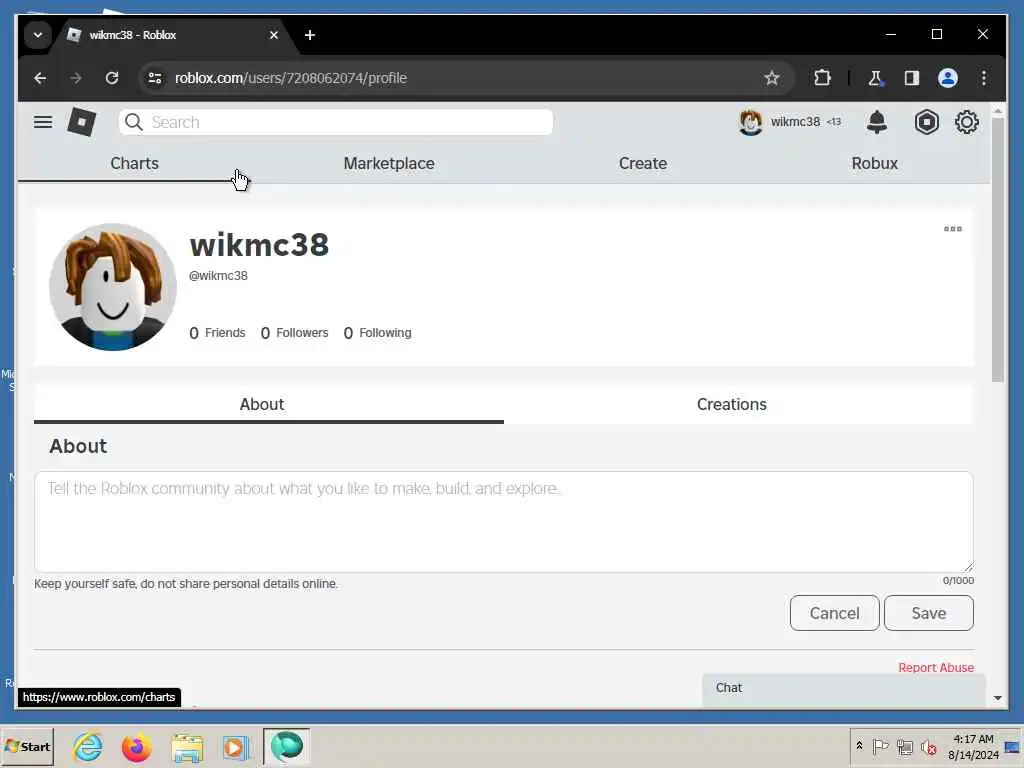The width and height of the screenshot is (1024, 768).
Task: Click the active browser taskbar icon
Action: [x=287, y=747]
